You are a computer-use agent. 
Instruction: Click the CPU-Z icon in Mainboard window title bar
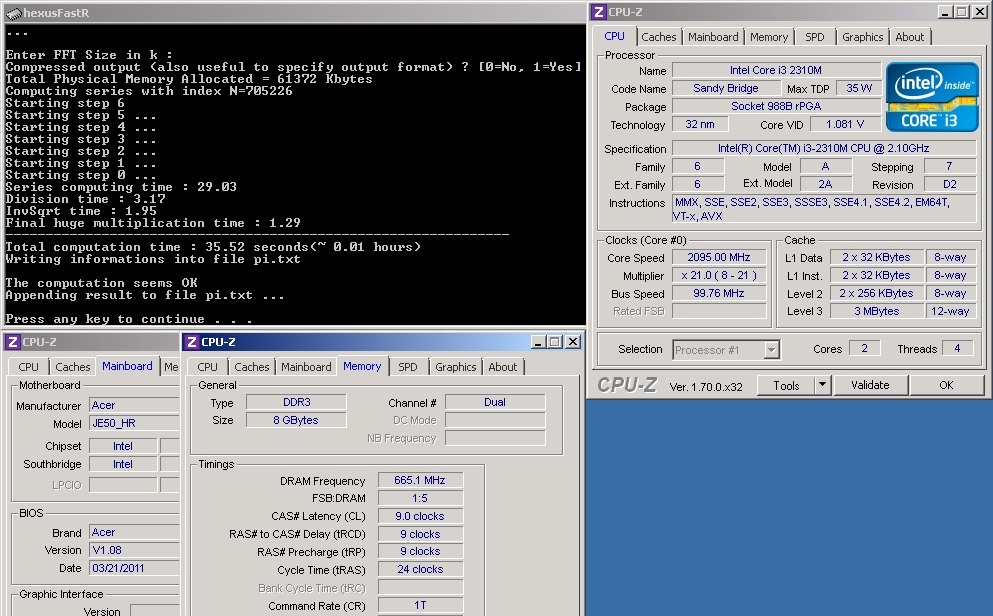[x=13, y=342]
